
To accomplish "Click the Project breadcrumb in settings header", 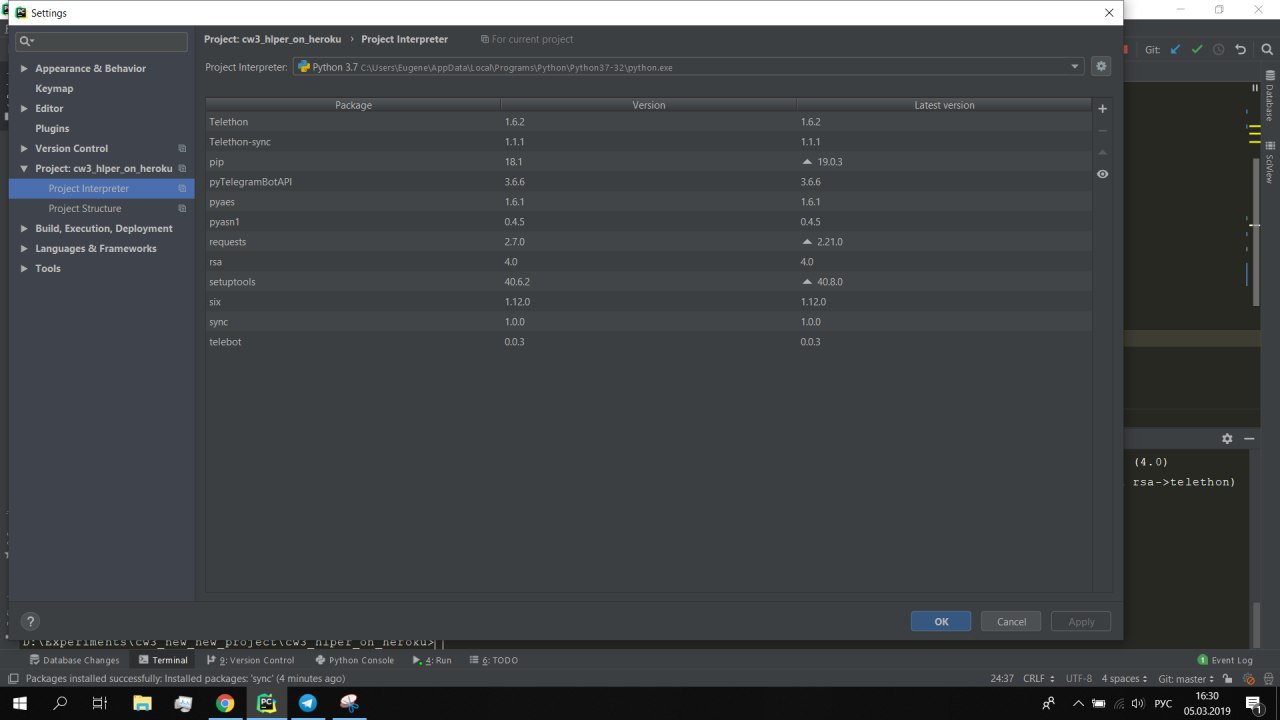I will pyautogui.click(x=272, y=39).
